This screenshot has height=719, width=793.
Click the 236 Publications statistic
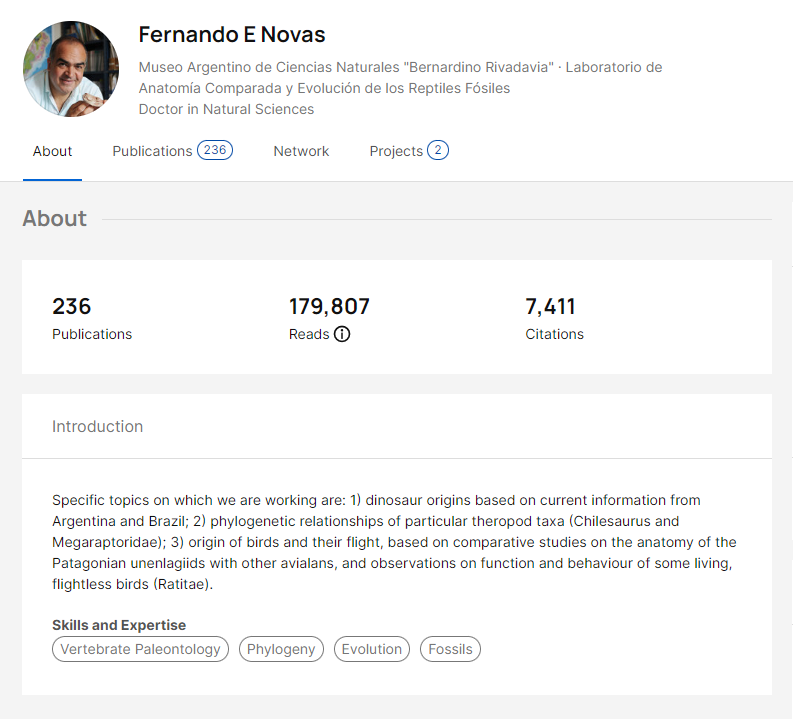[x=92, y=319]
